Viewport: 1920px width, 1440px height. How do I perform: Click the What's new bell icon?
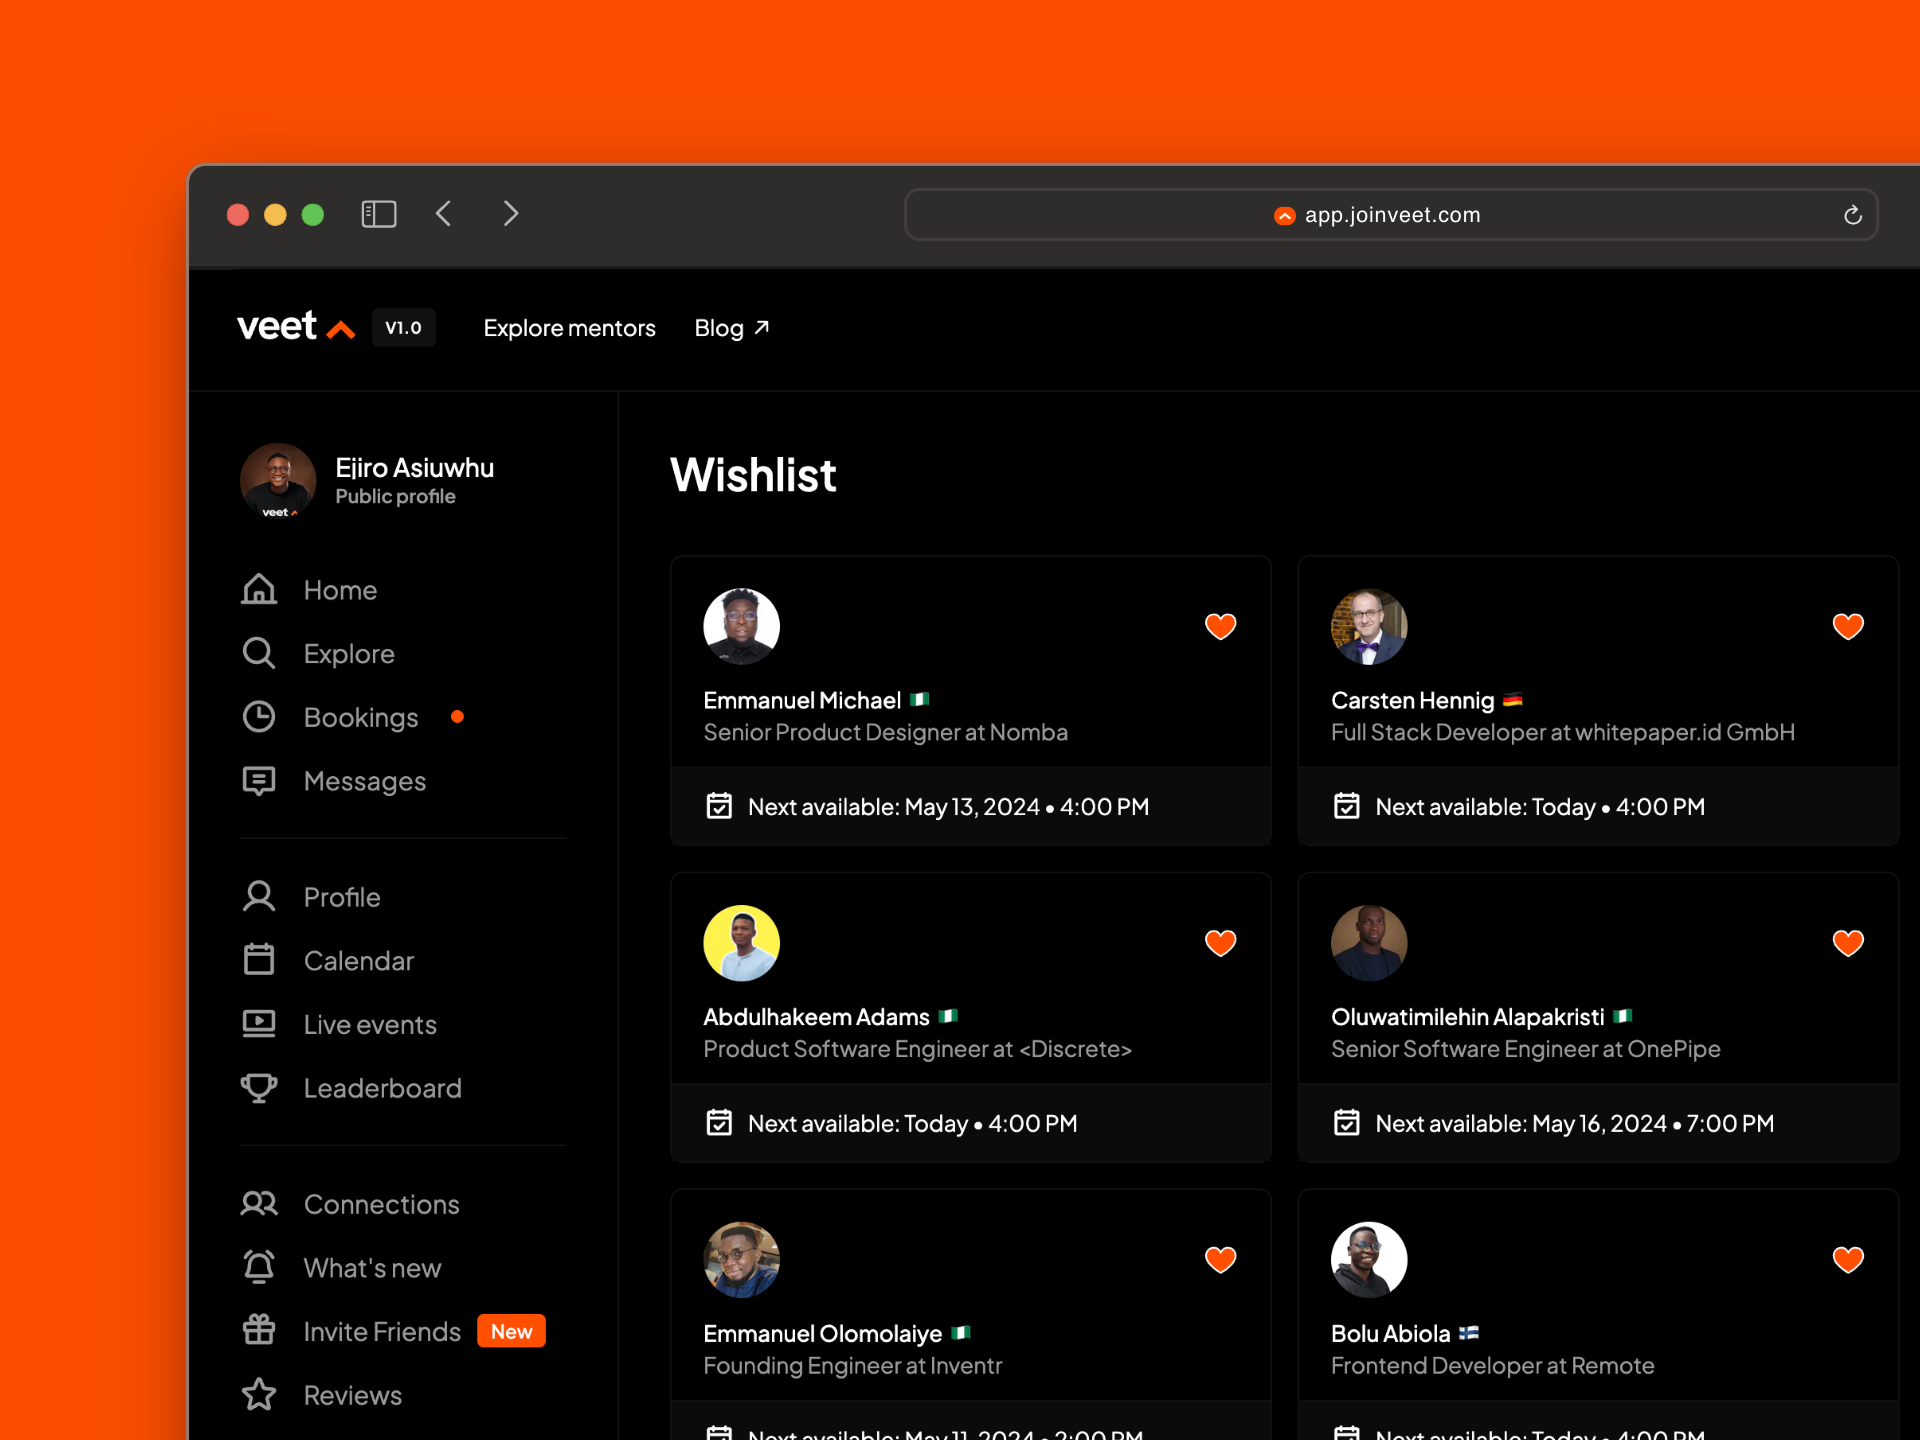(x=259, y=1267)
